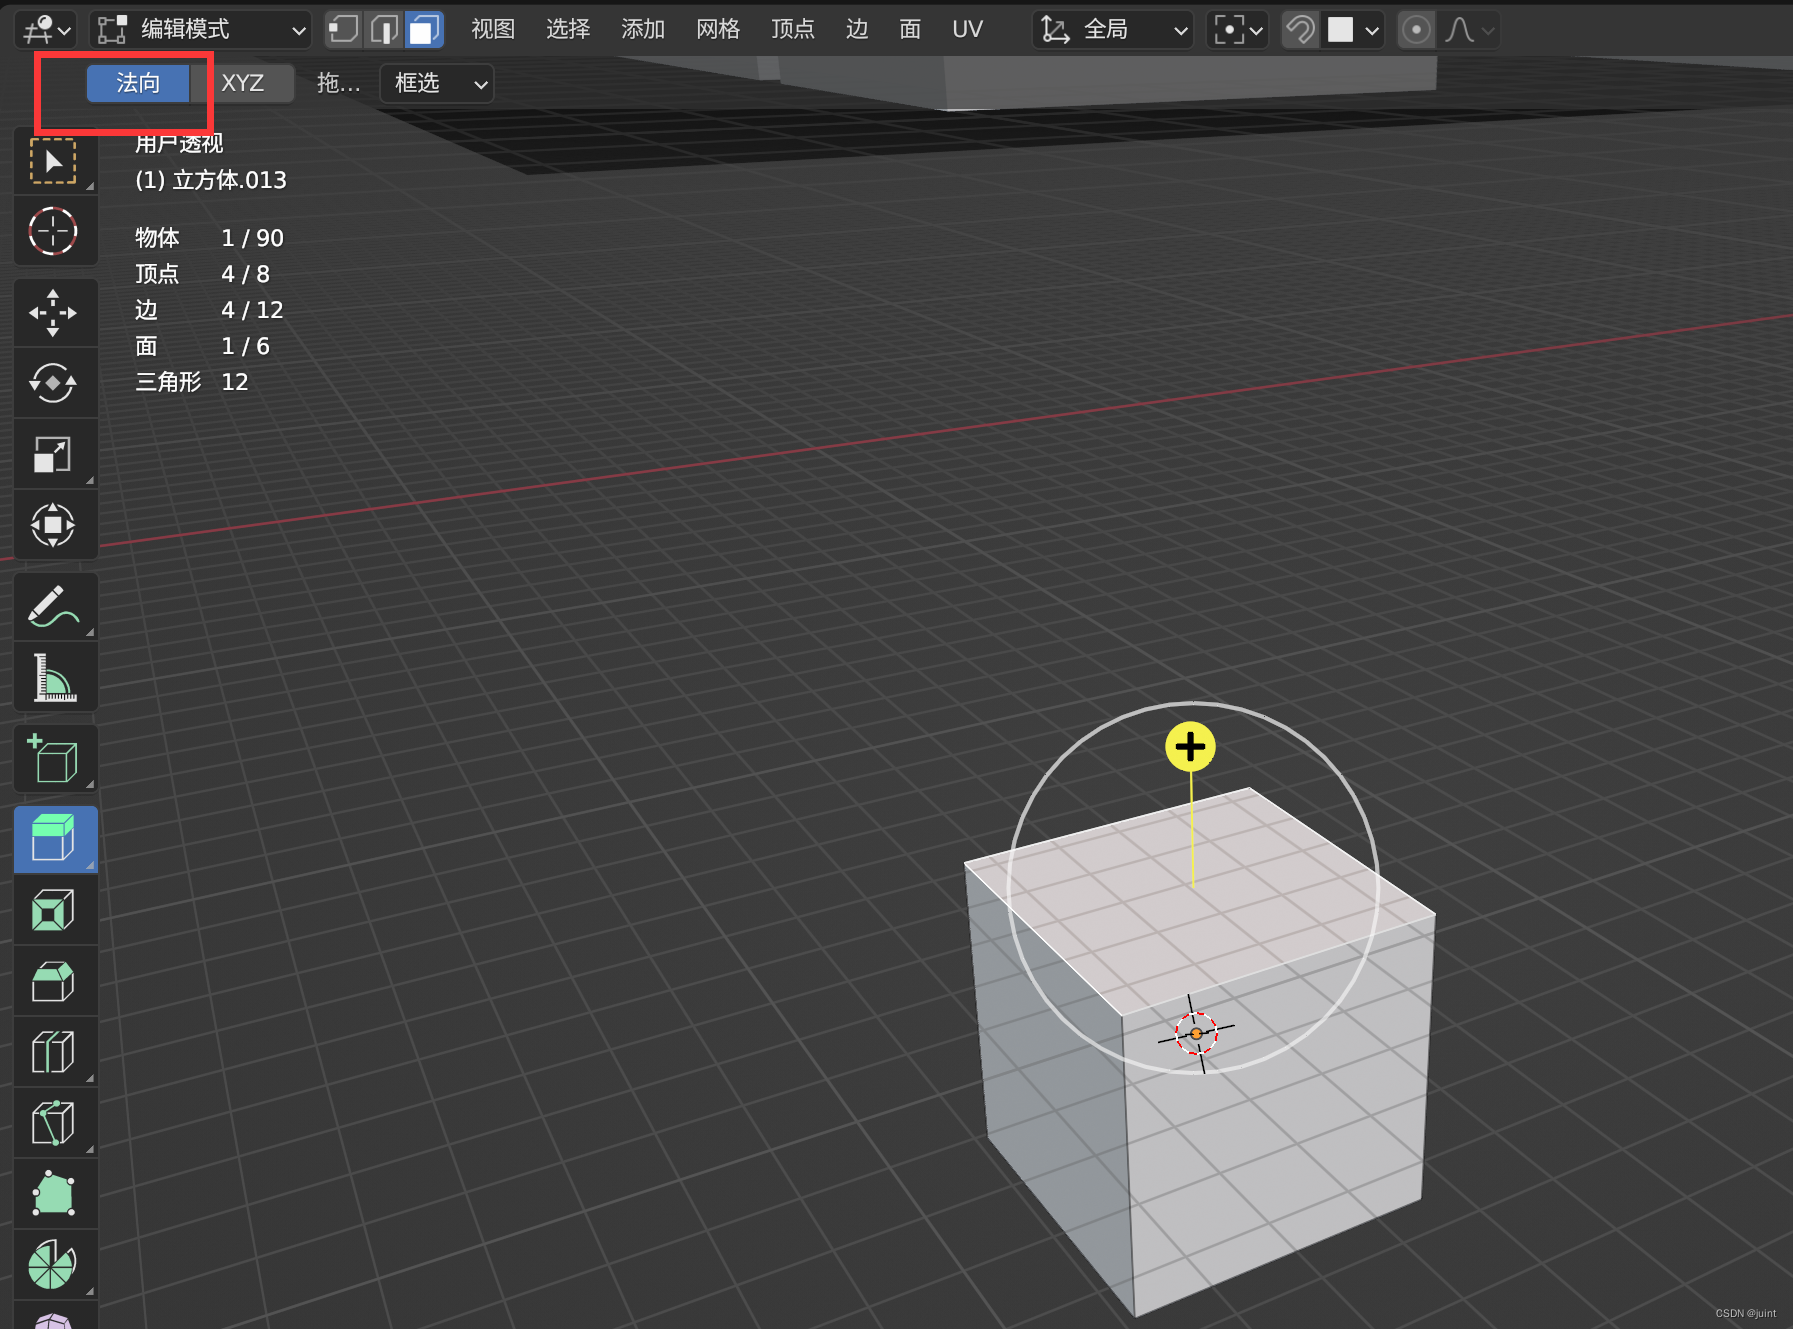The height and width of the screenshot is (1329, 1793).
Task: Select the Loop Cut tool
Action: click(x=54, y=1052)
